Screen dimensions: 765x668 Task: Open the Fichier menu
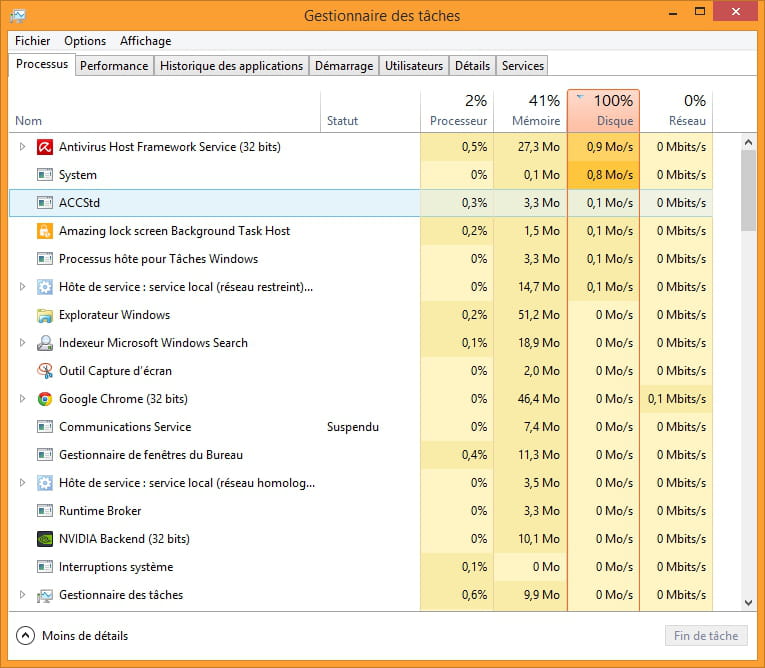[x=32, y=41]
